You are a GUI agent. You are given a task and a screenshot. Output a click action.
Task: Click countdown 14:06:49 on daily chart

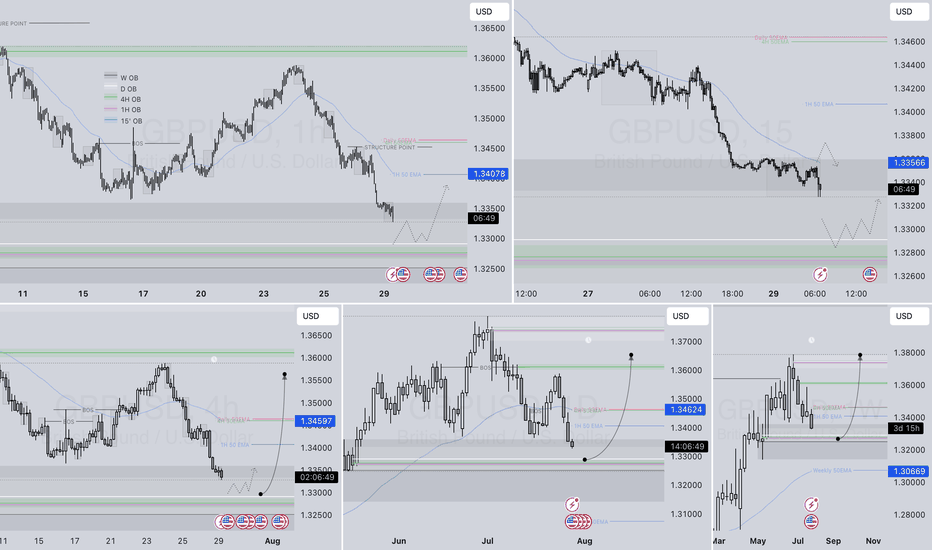(687, 446)
